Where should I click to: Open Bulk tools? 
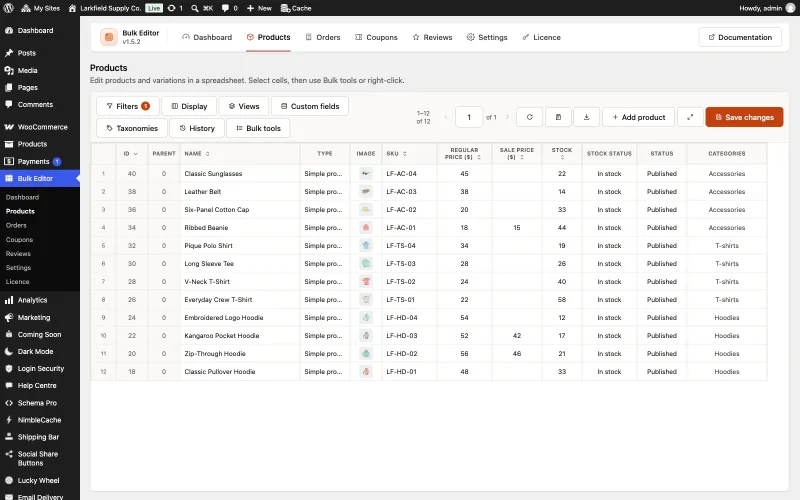coord(258,128)
